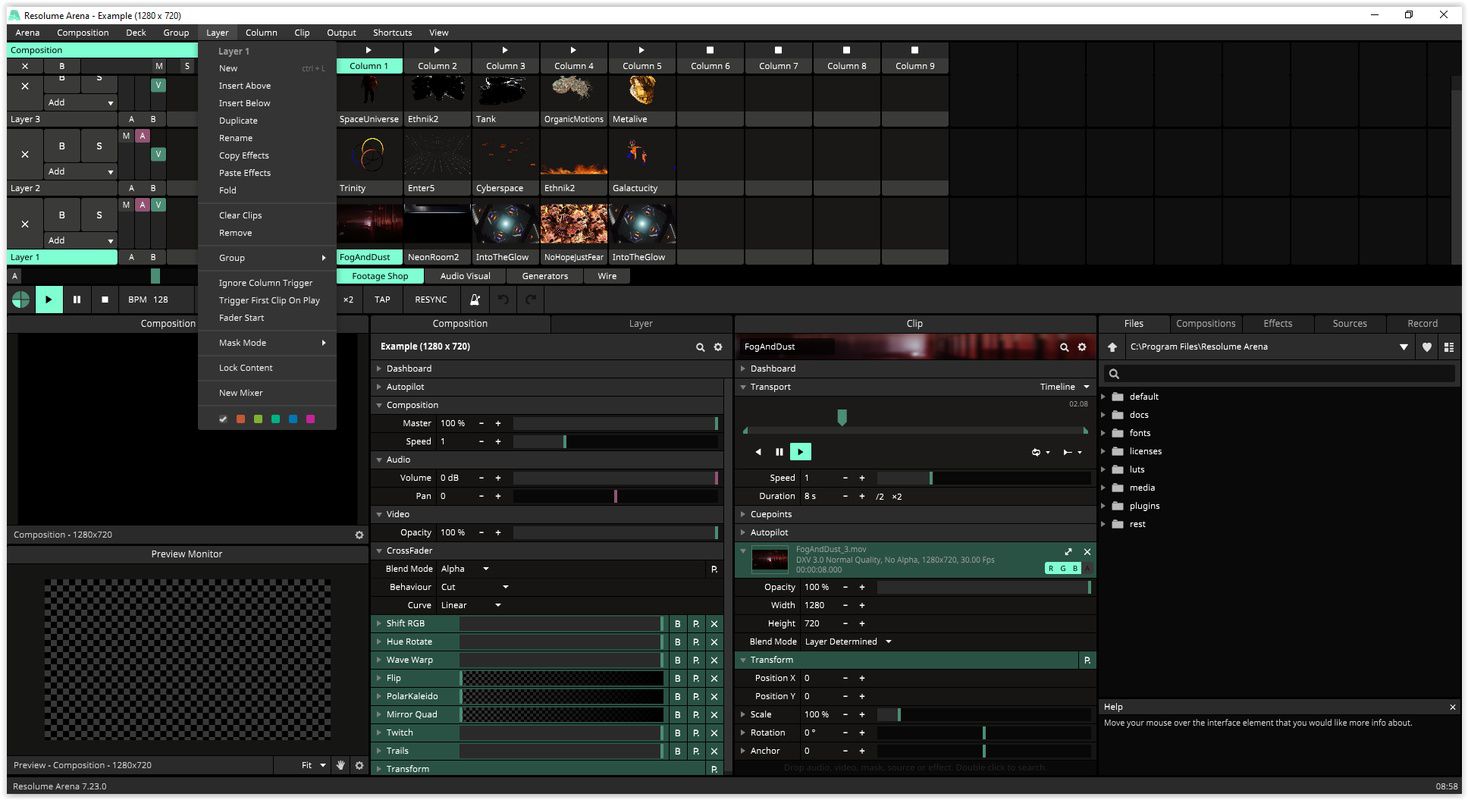Pause the clip in Transport
Viewport: 1468px width, 800px height.
pos(779,452)
